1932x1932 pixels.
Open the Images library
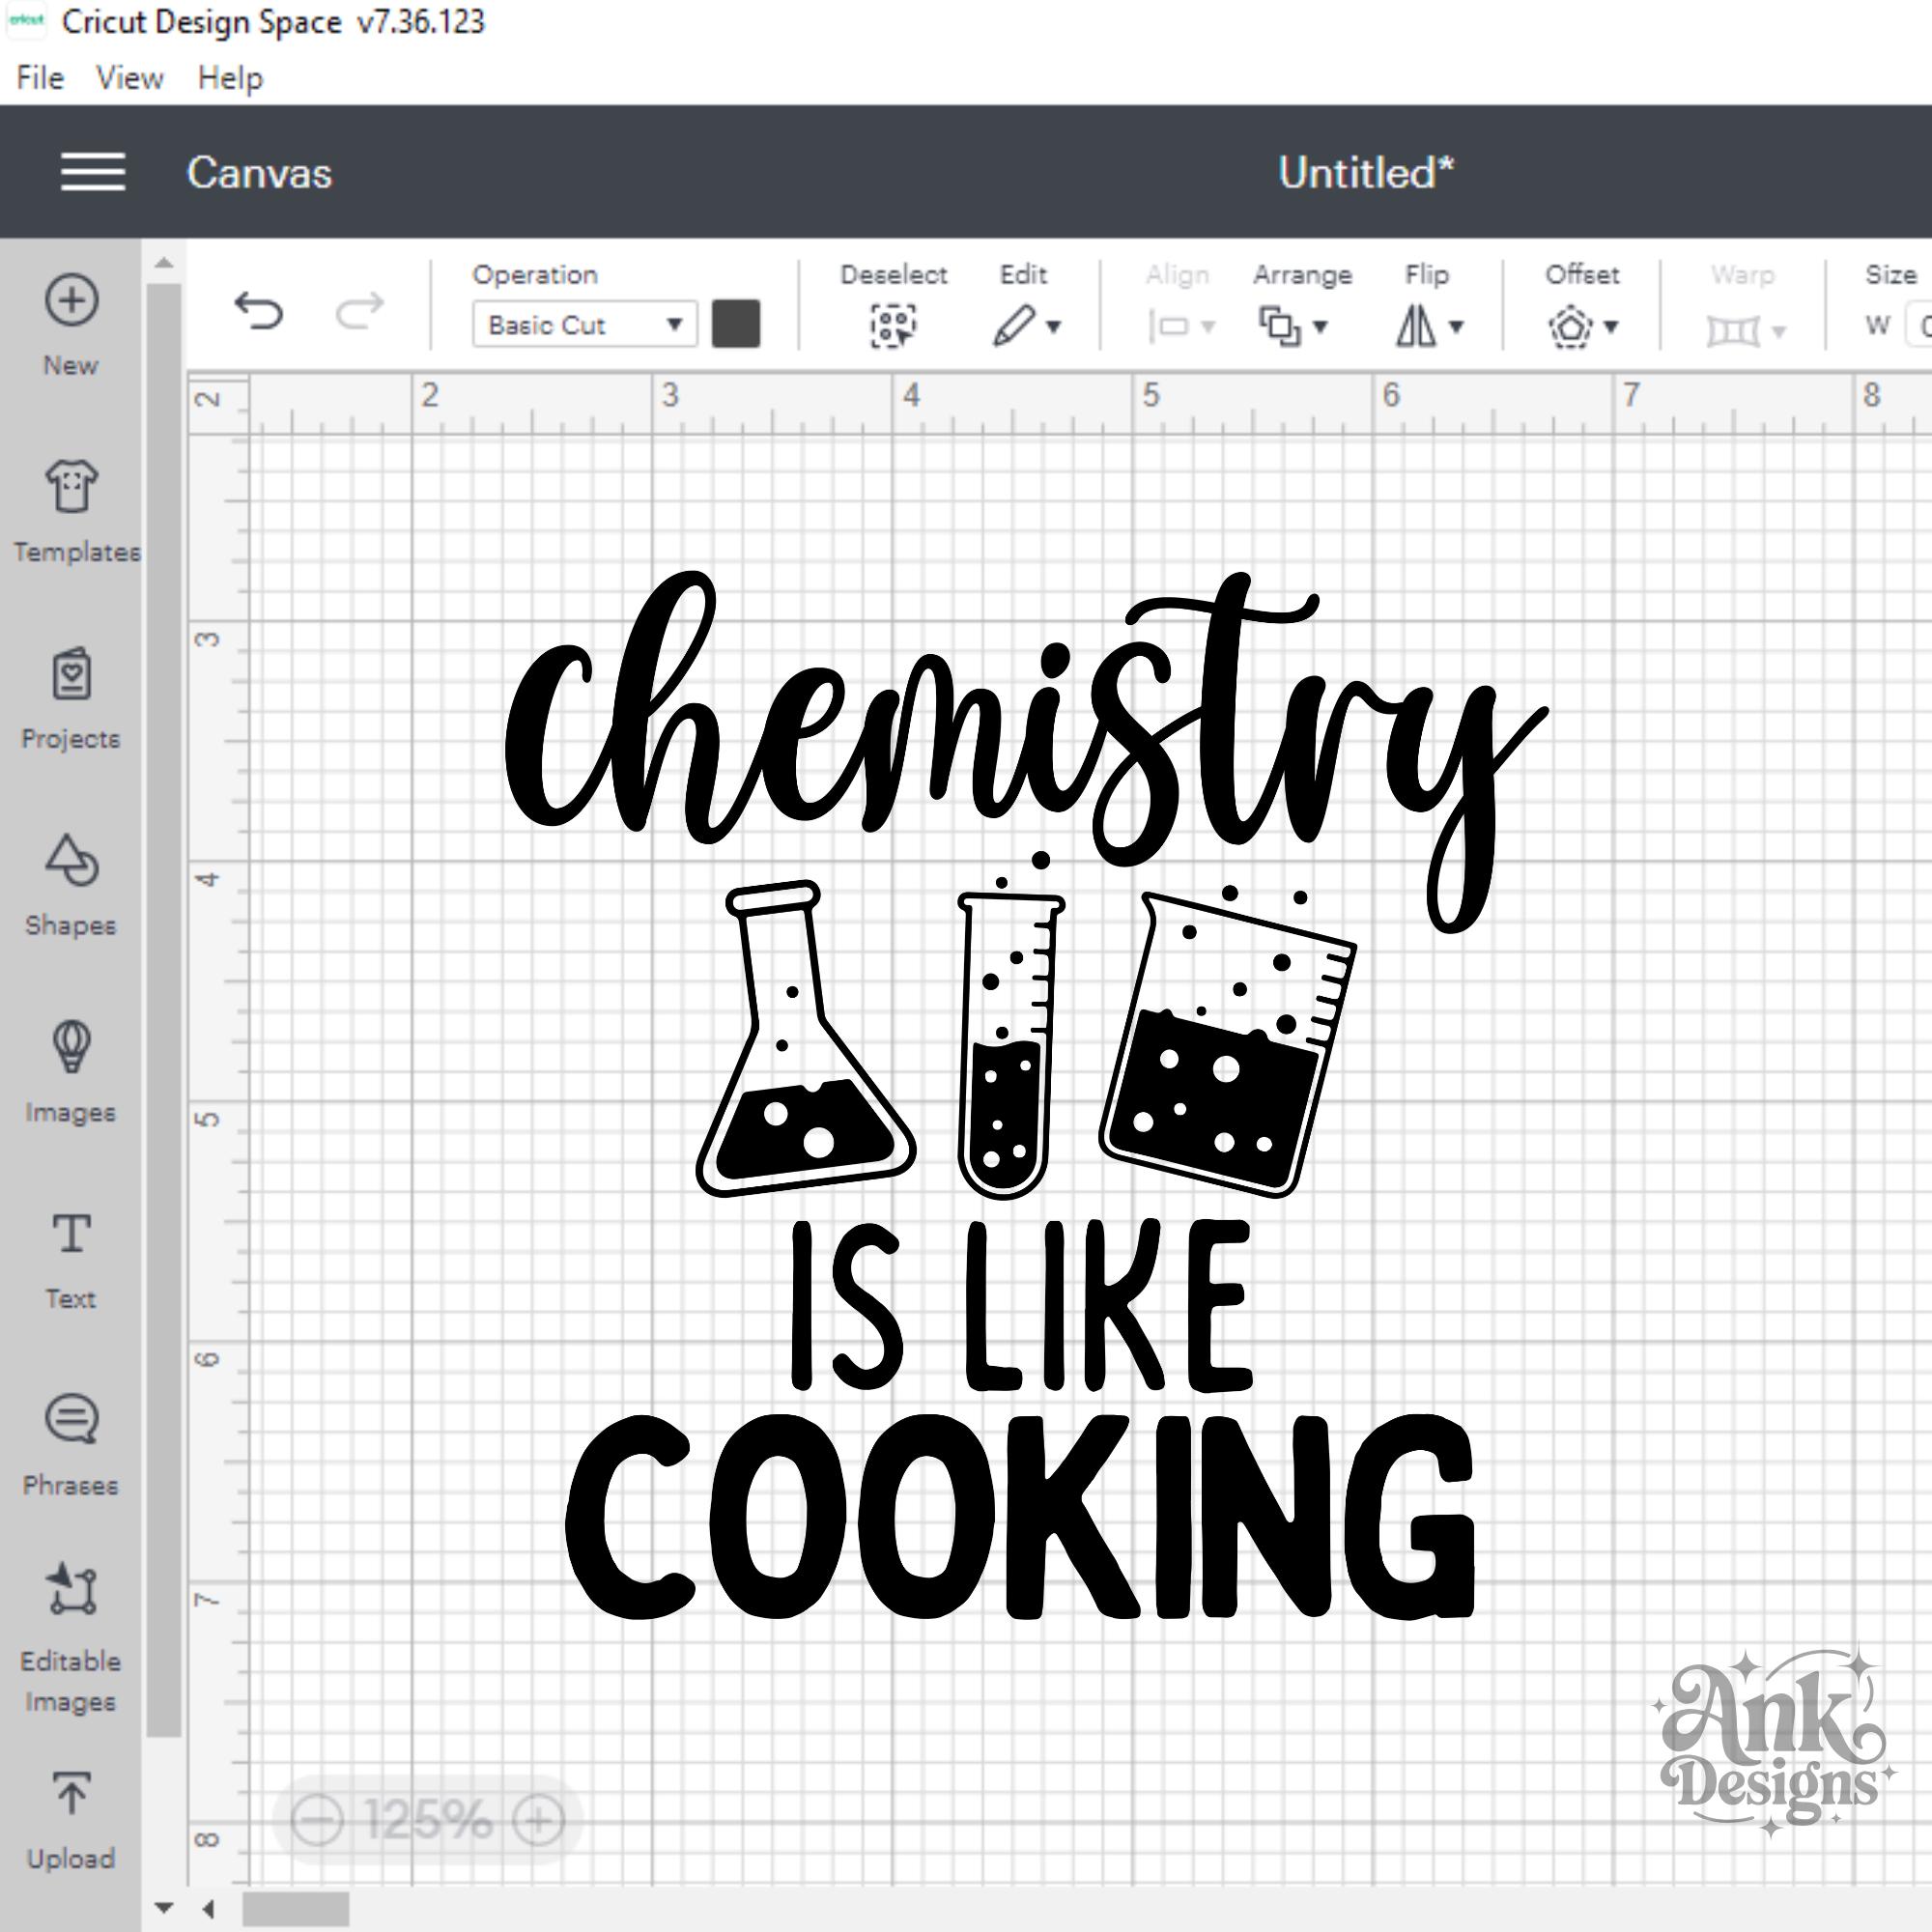pos(71,1071)
